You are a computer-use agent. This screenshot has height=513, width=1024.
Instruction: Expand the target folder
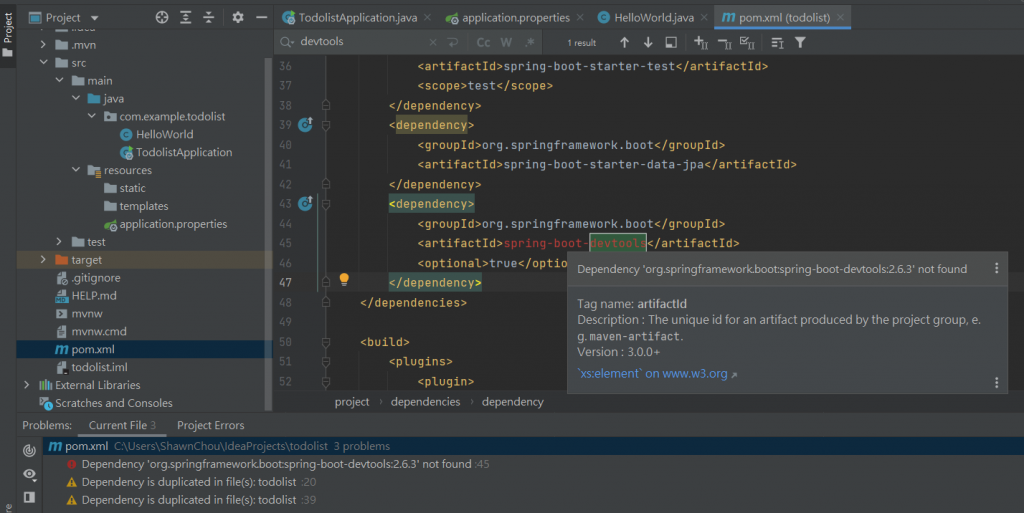pos(43,259)
